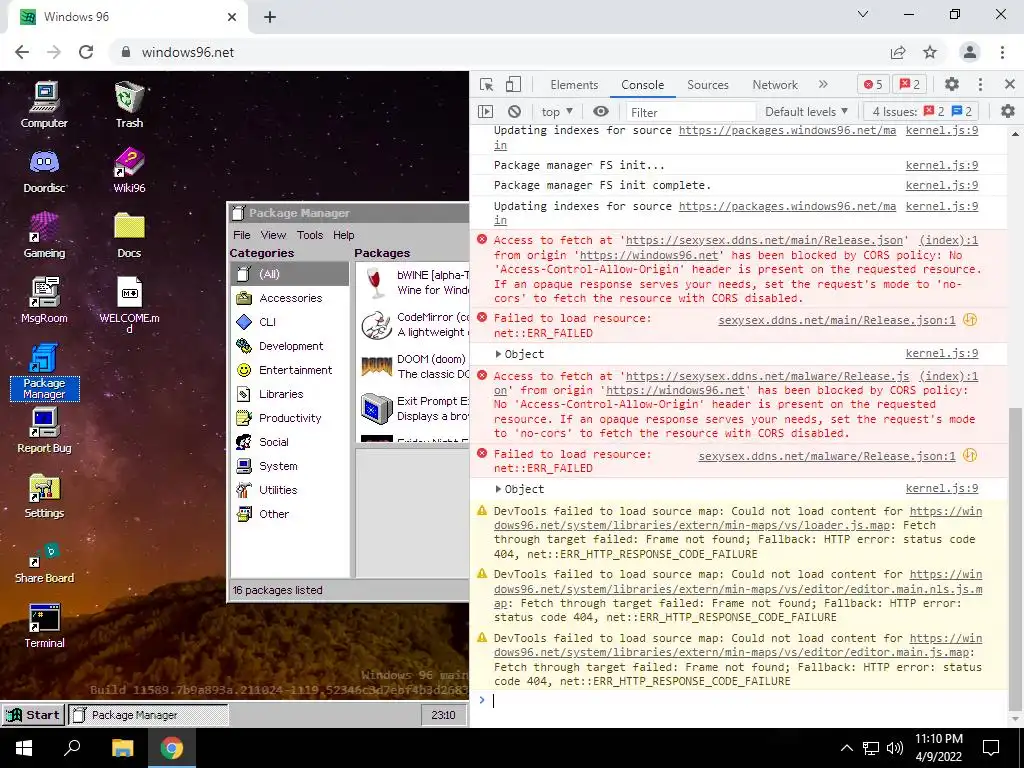This screenshot has width=1024, height=768.
Task: Select the Accessories category
Action: point(290,298)
